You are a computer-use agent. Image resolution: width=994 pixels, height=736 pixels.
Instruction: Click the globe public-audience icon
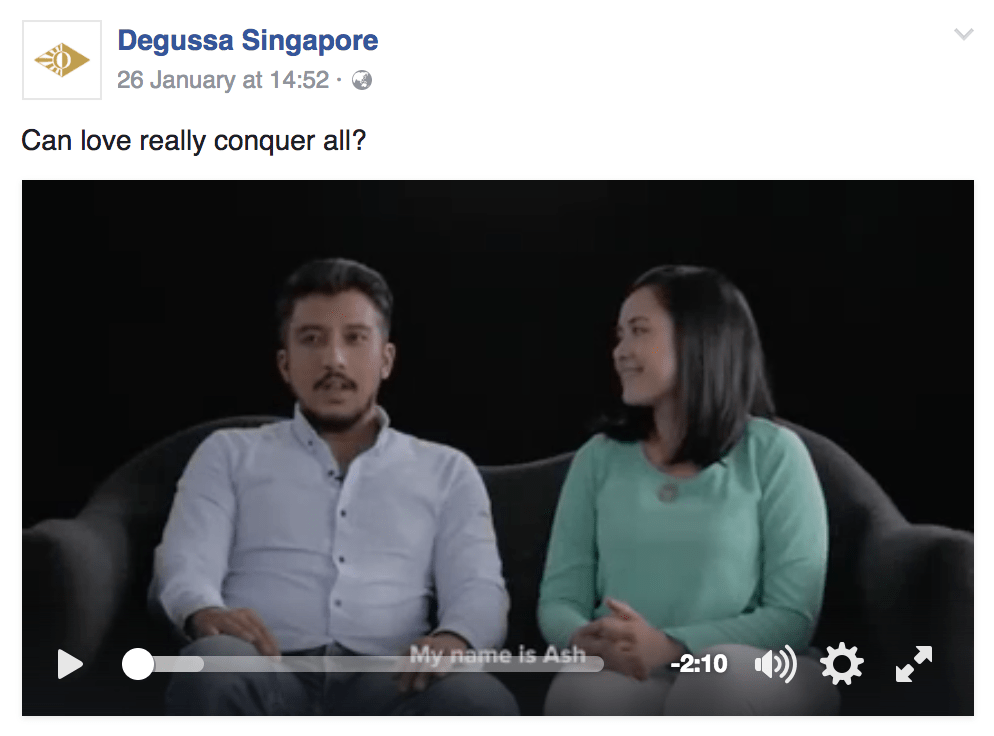(361, 81)
